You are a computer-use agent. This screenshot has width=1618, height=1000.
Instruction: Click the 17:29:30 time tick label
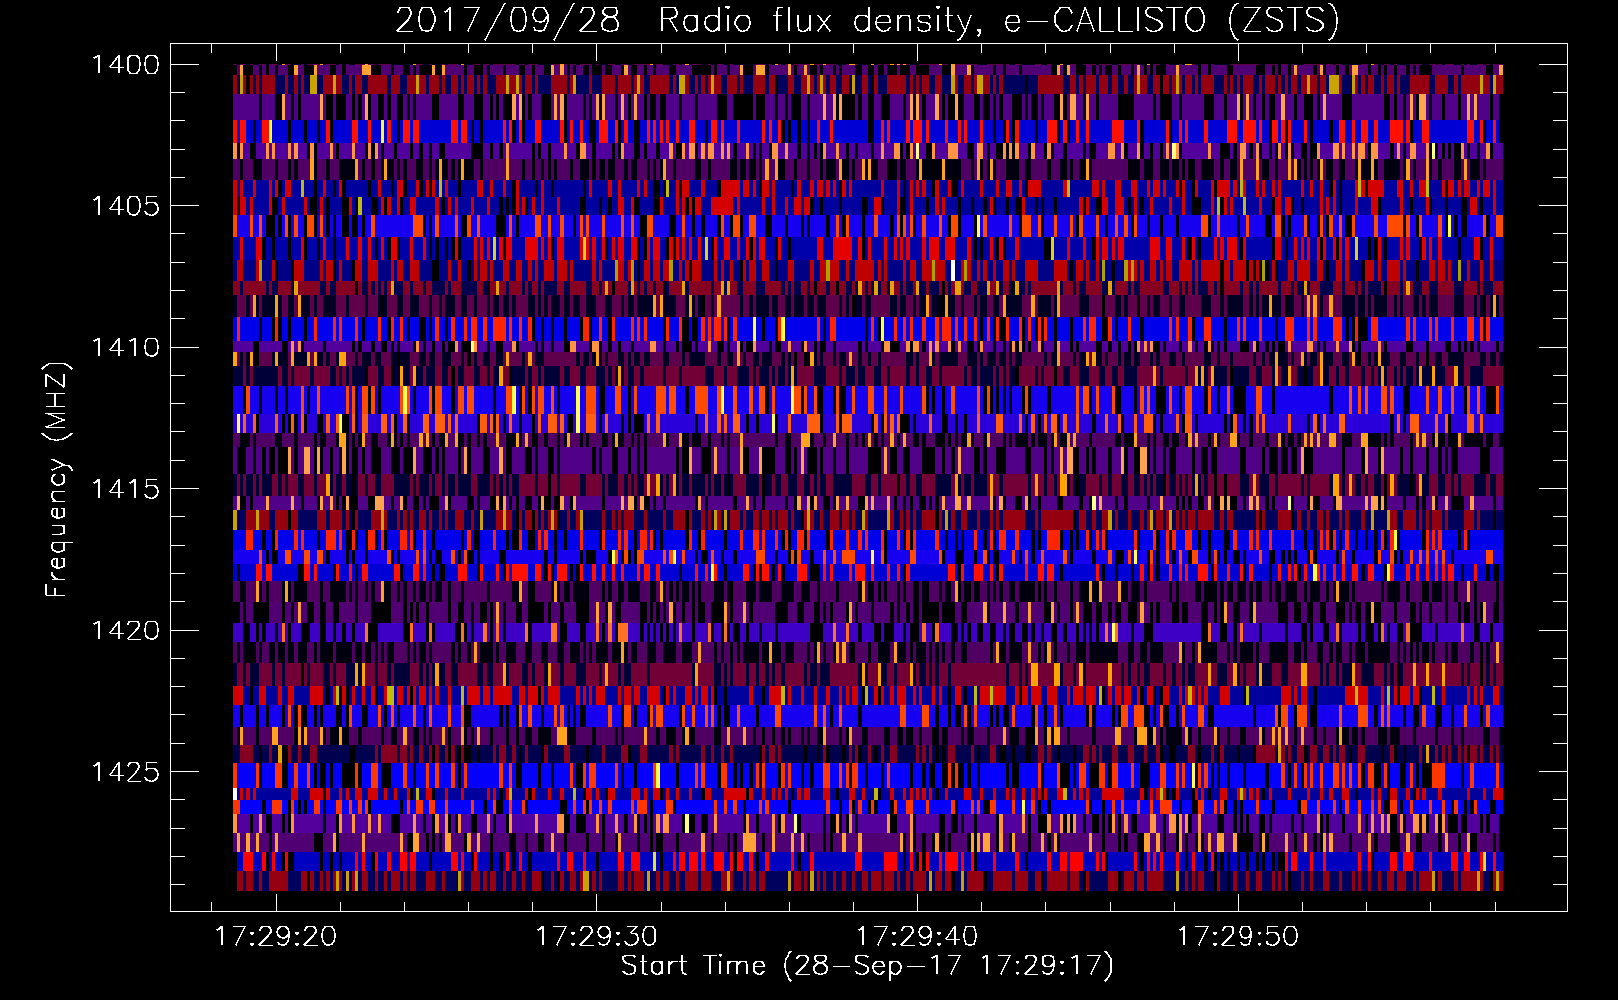click(597, 937)
